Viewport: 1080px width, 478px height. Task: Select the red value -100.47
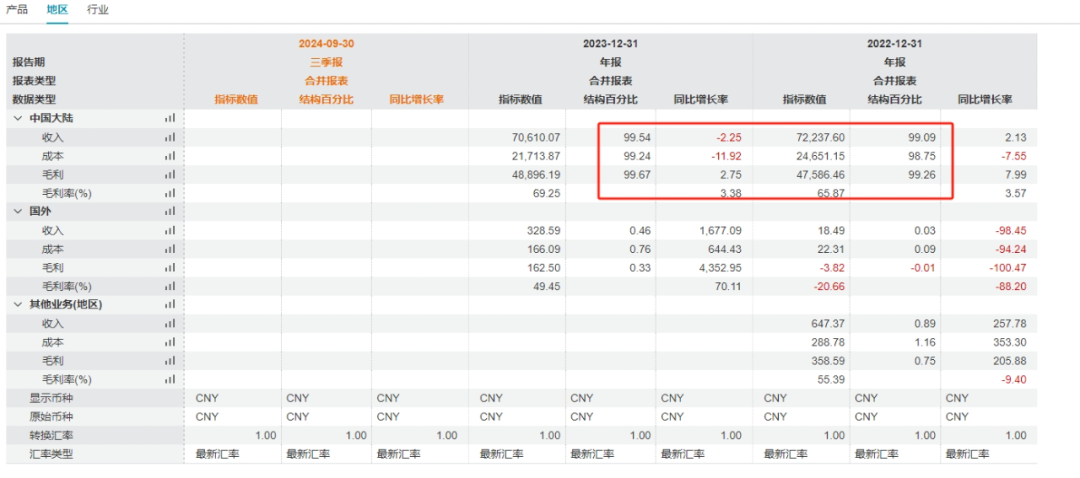tap(1006, 268)
